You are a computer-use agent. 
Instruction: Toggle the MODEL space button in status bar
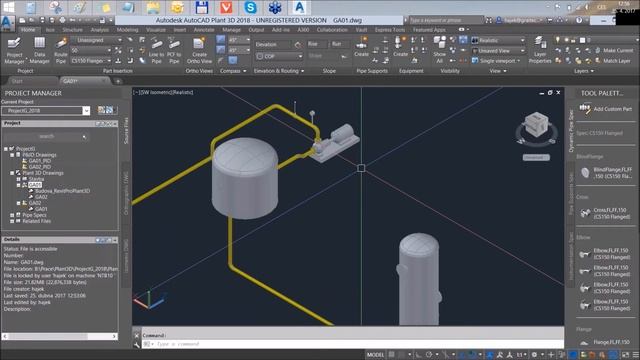click(x=376, y=355)
